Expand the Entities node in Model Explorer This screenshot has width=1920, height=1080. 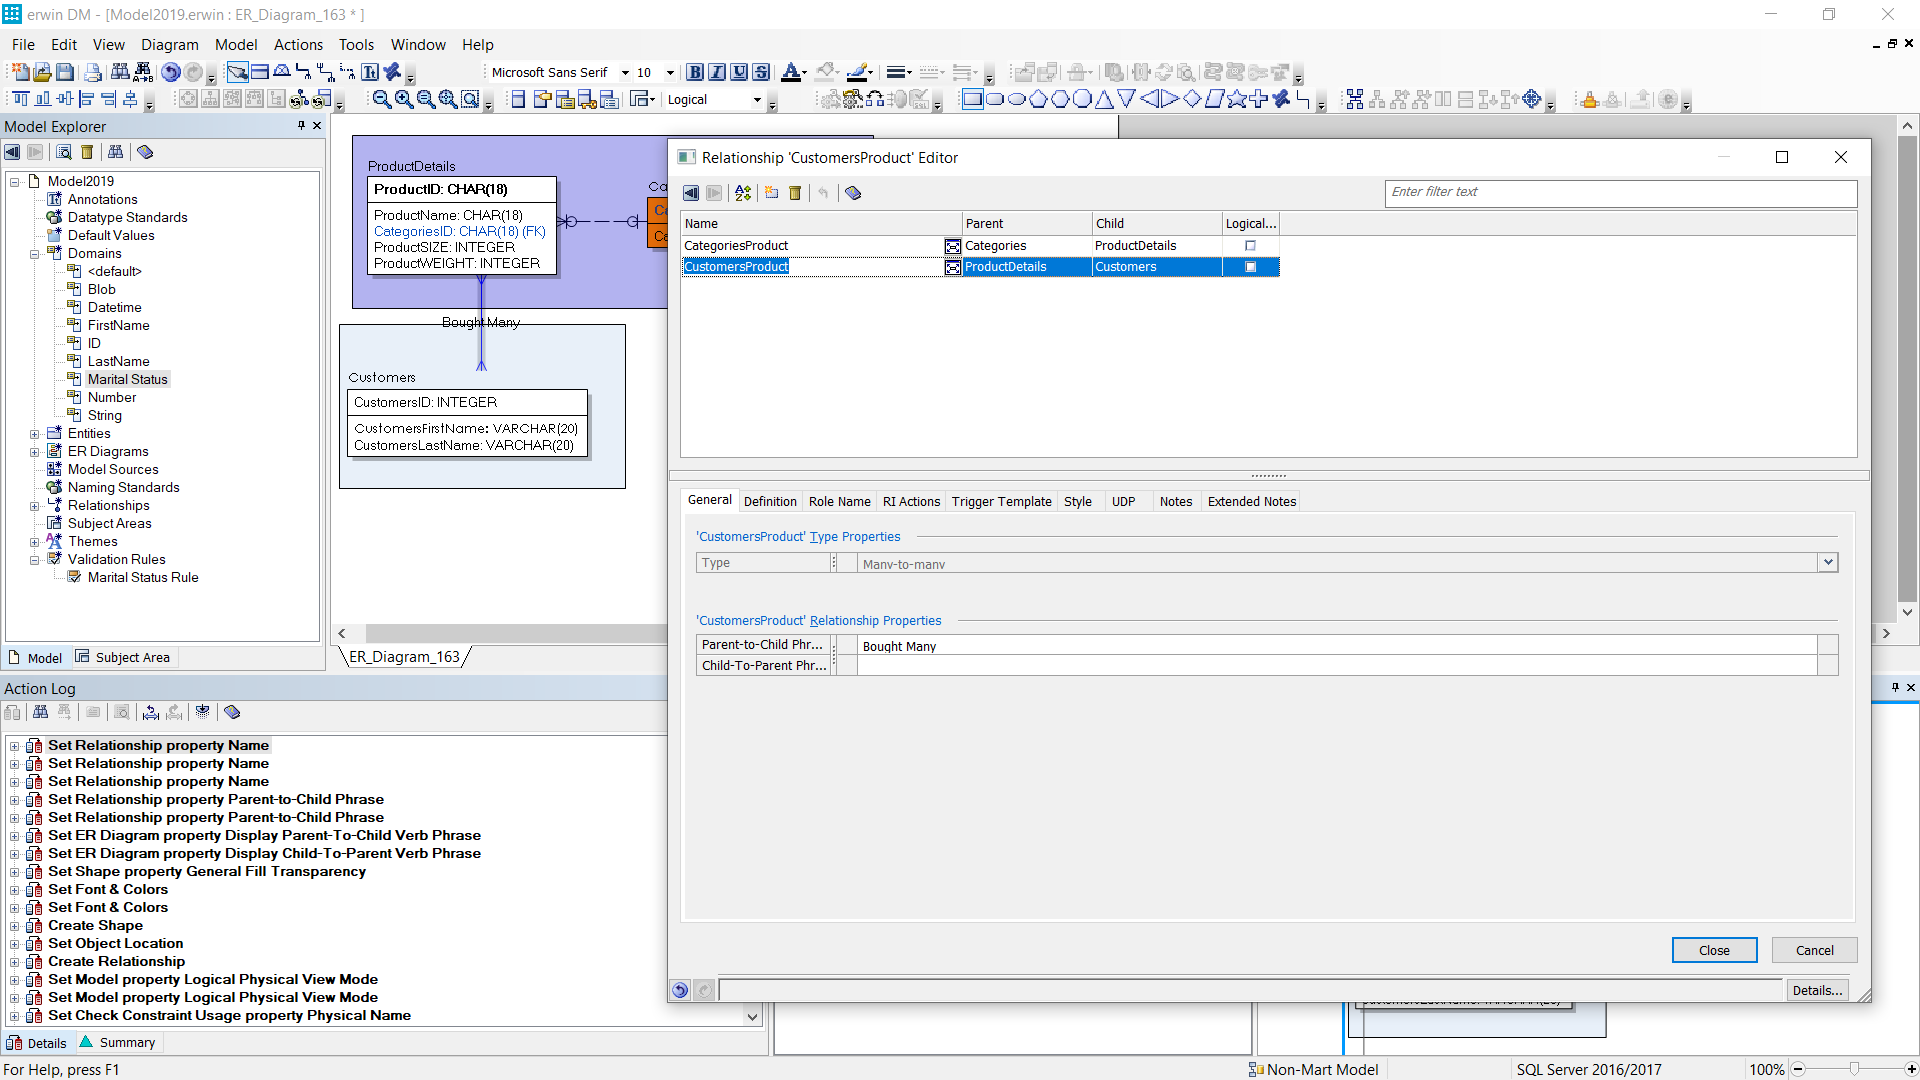point(35,433)
